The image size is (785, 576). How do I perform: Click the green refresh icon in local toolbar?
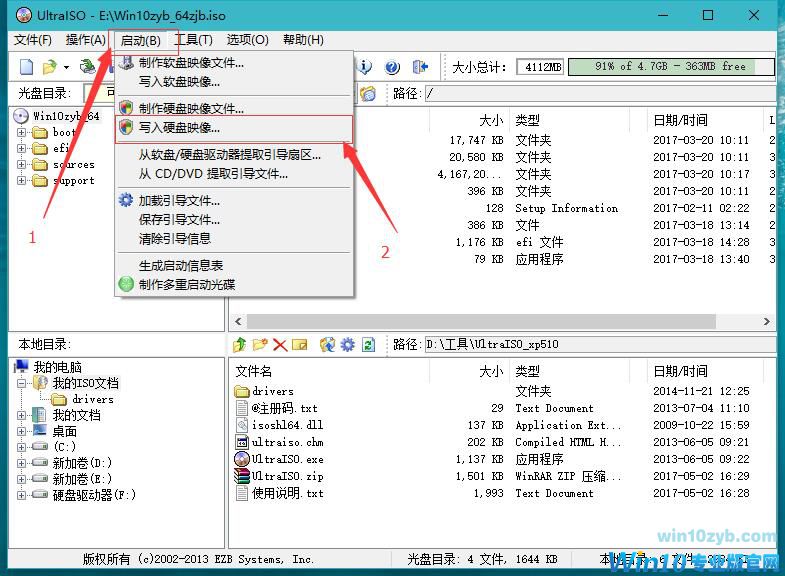pos(368,345)
